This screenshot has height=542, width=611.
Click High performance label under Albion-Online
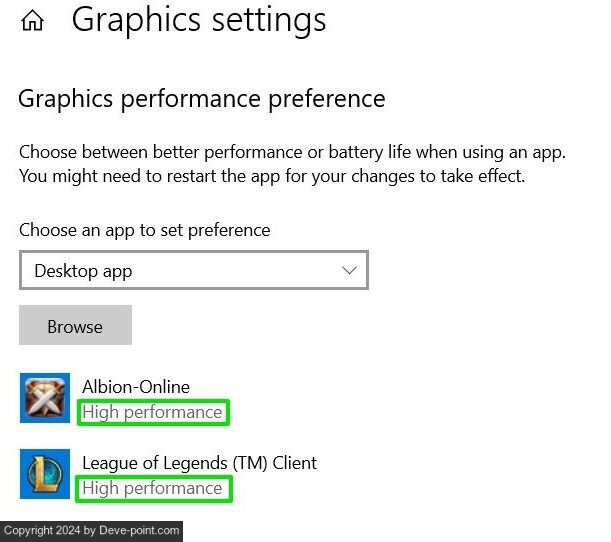(152, 412)
